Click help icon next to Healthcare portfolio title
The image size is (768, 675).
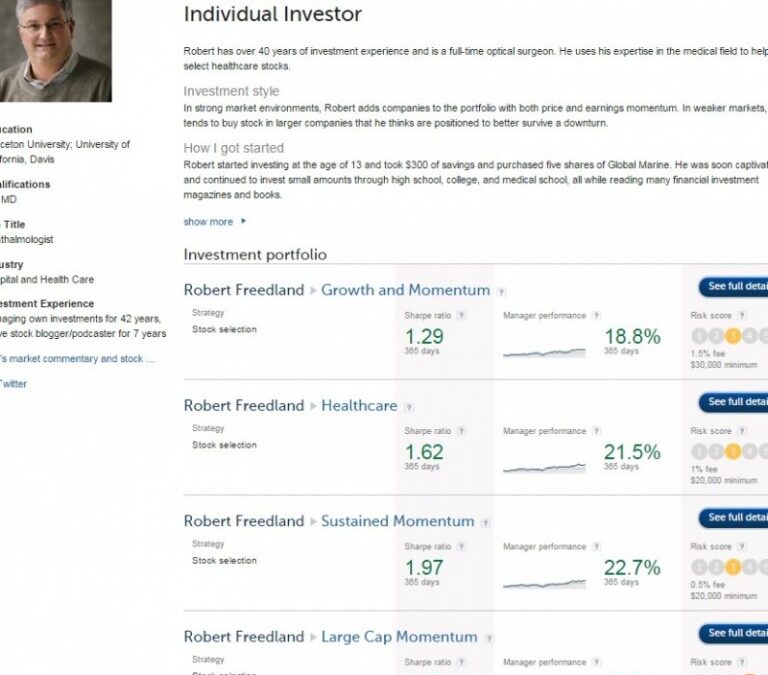[x=409, y=407]
